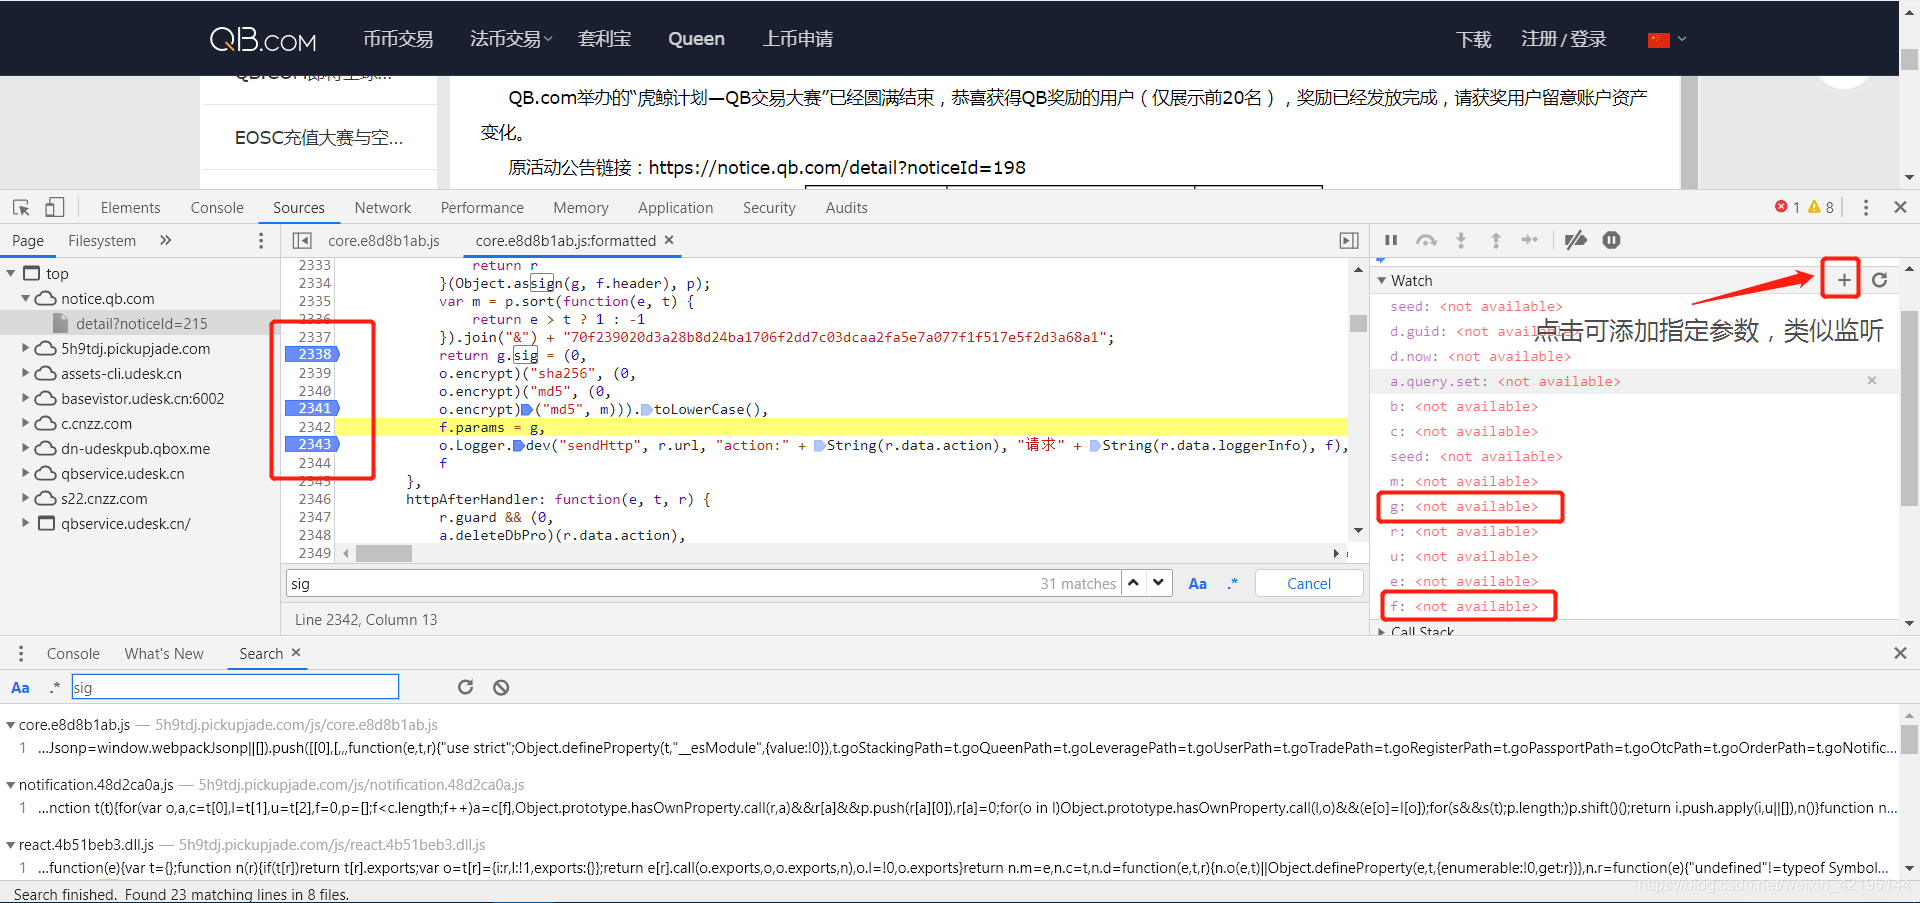
Task: Open DevTools customize menu (three dots)
Action: (x=1865, y=207)
